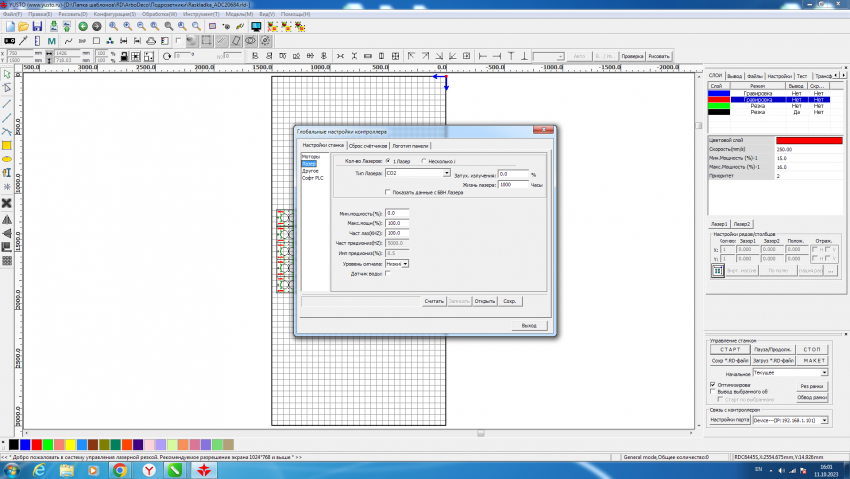Enable 'Показать данные с ВВН Лазера' checkbox

pos(388,192)
